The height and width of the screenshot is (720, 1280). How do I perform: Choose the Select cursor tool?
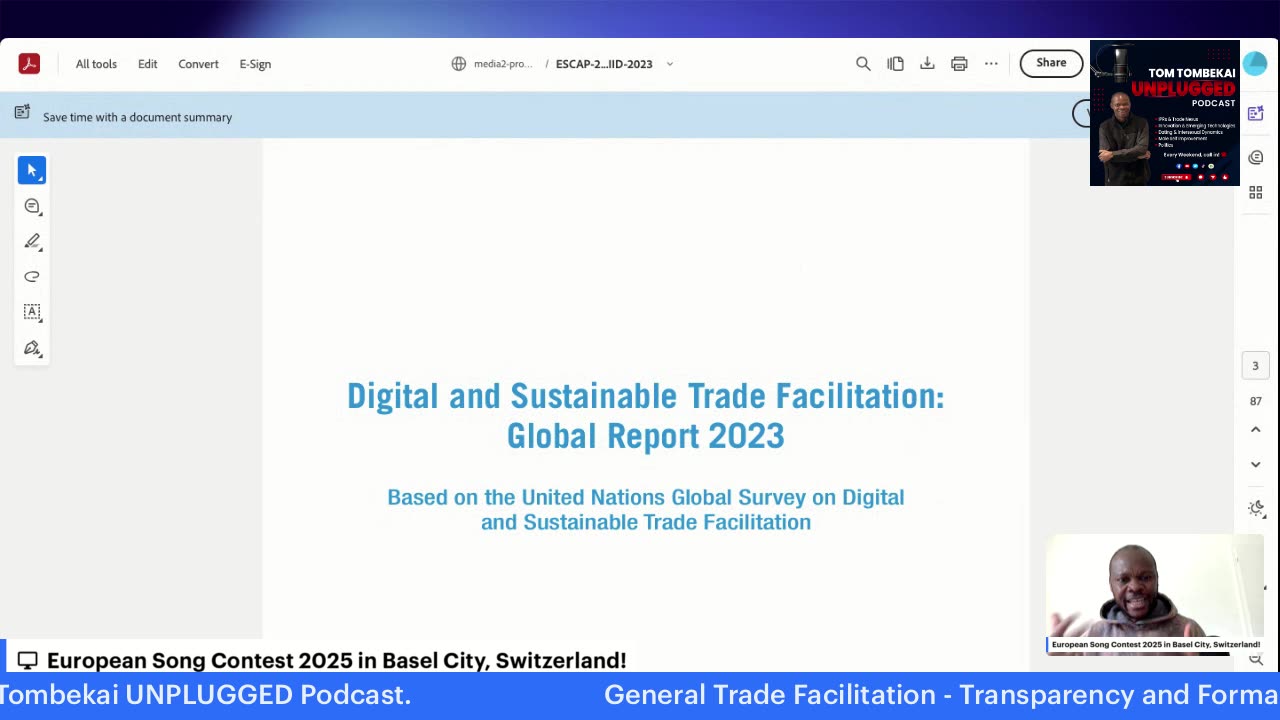[x=32, y=171]
